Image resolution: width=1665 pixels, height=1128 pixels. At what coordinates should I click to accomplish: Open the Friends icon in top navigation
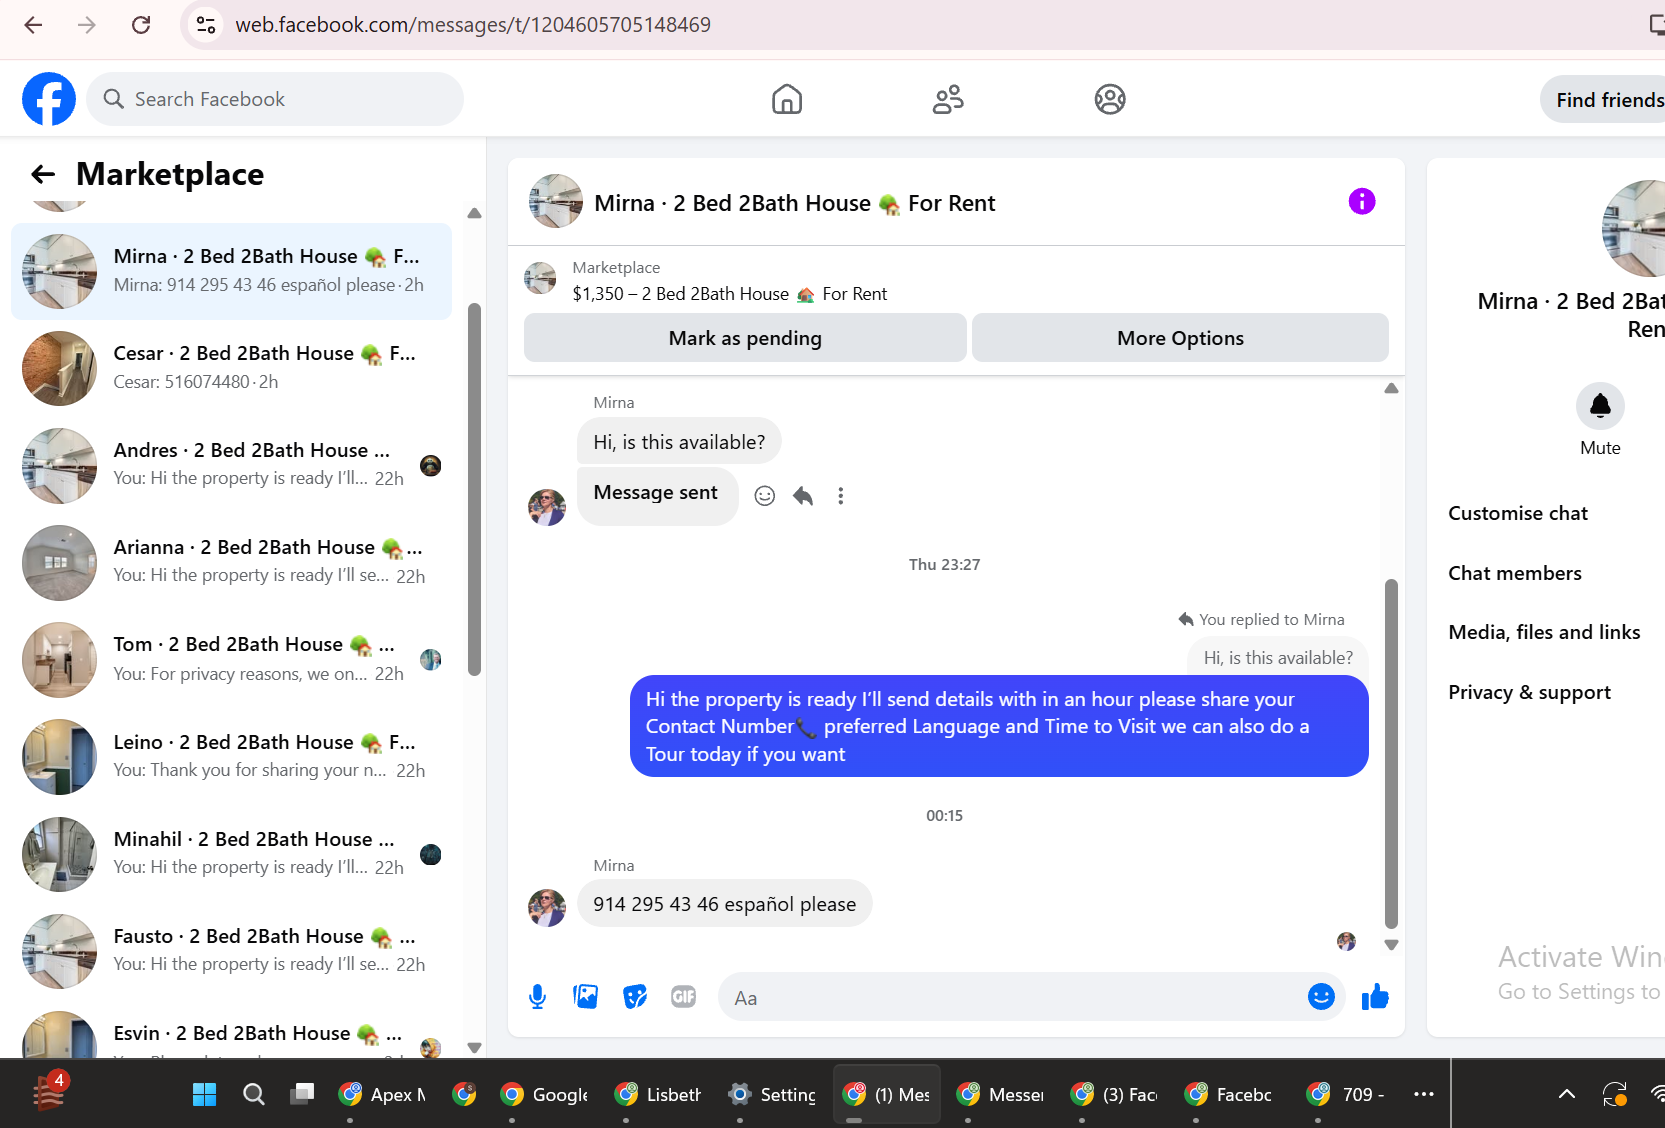click(948, 99)
